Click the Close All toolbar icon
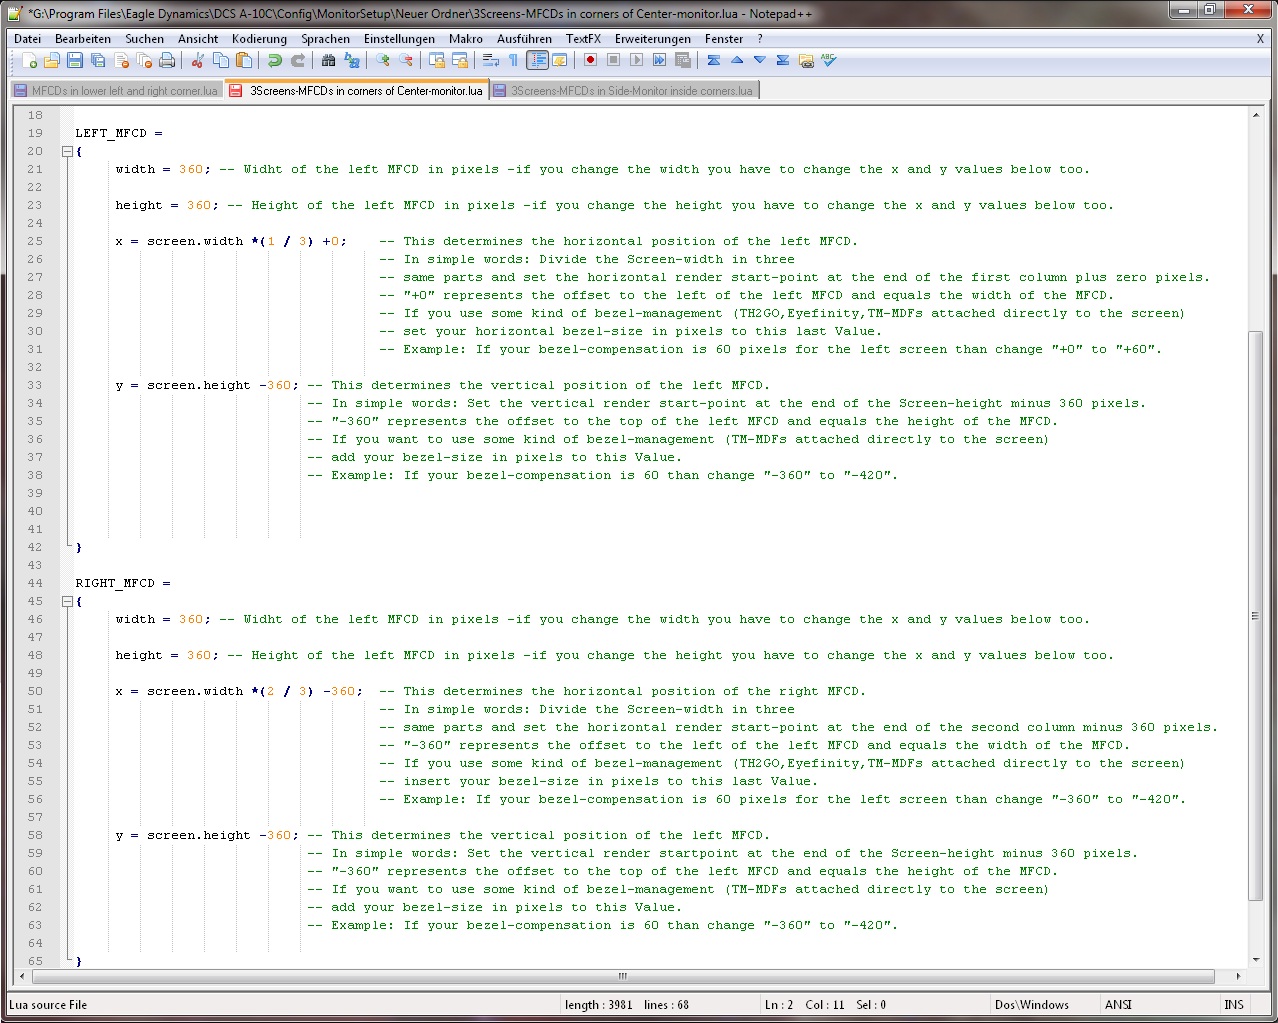Image resolution: width=1278 pixels, height=1023 pixels. tap(144, 60)
